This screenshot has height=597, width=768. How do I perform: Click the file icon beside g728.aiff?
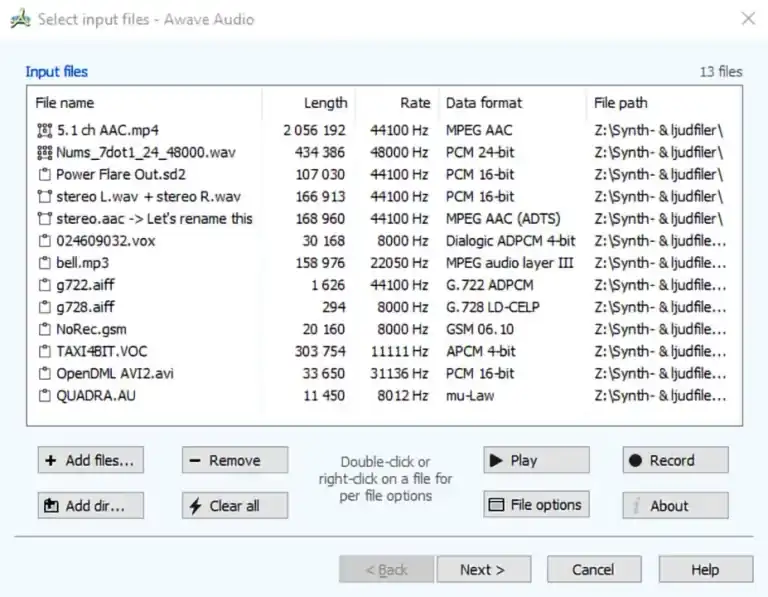pyautogui.click(x=45, y=307)
